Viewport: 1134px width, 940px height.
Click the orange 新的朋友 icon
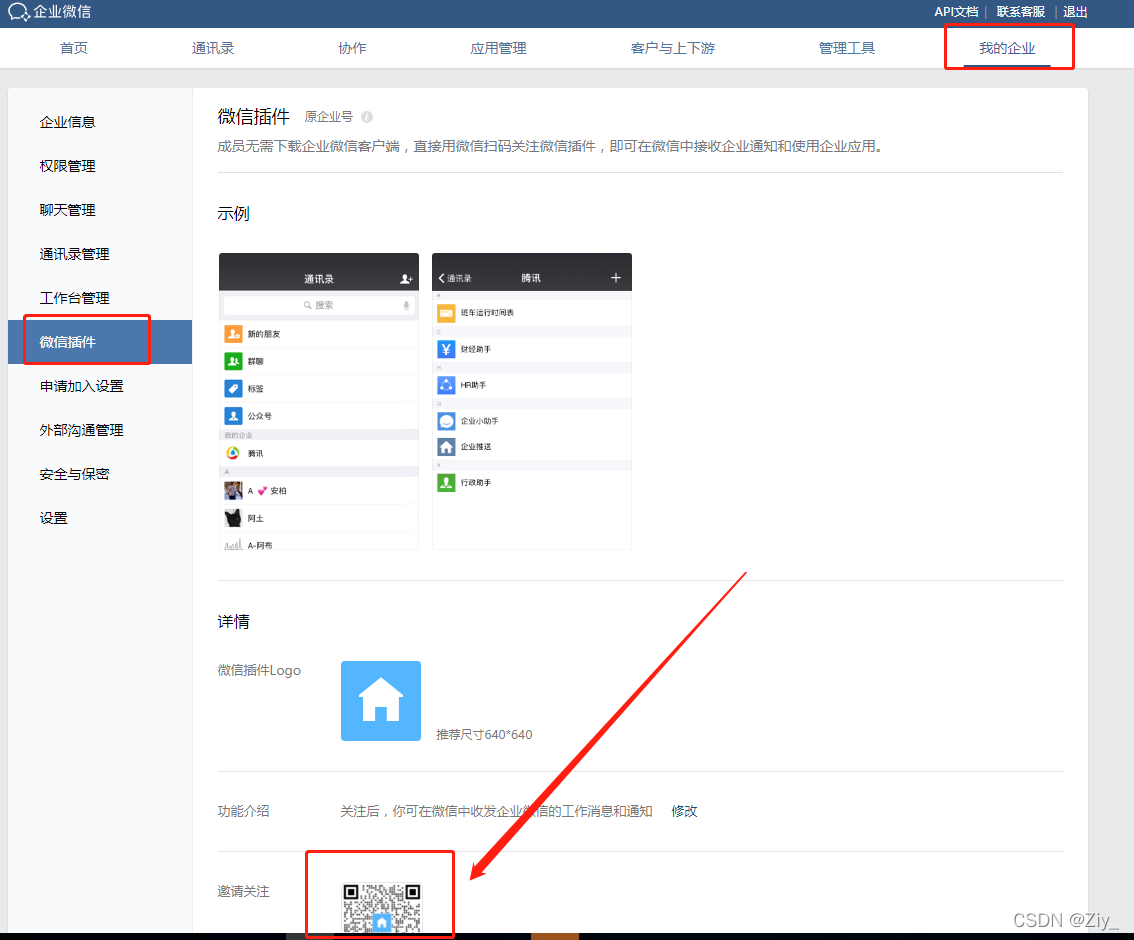[x=233, y=333]
